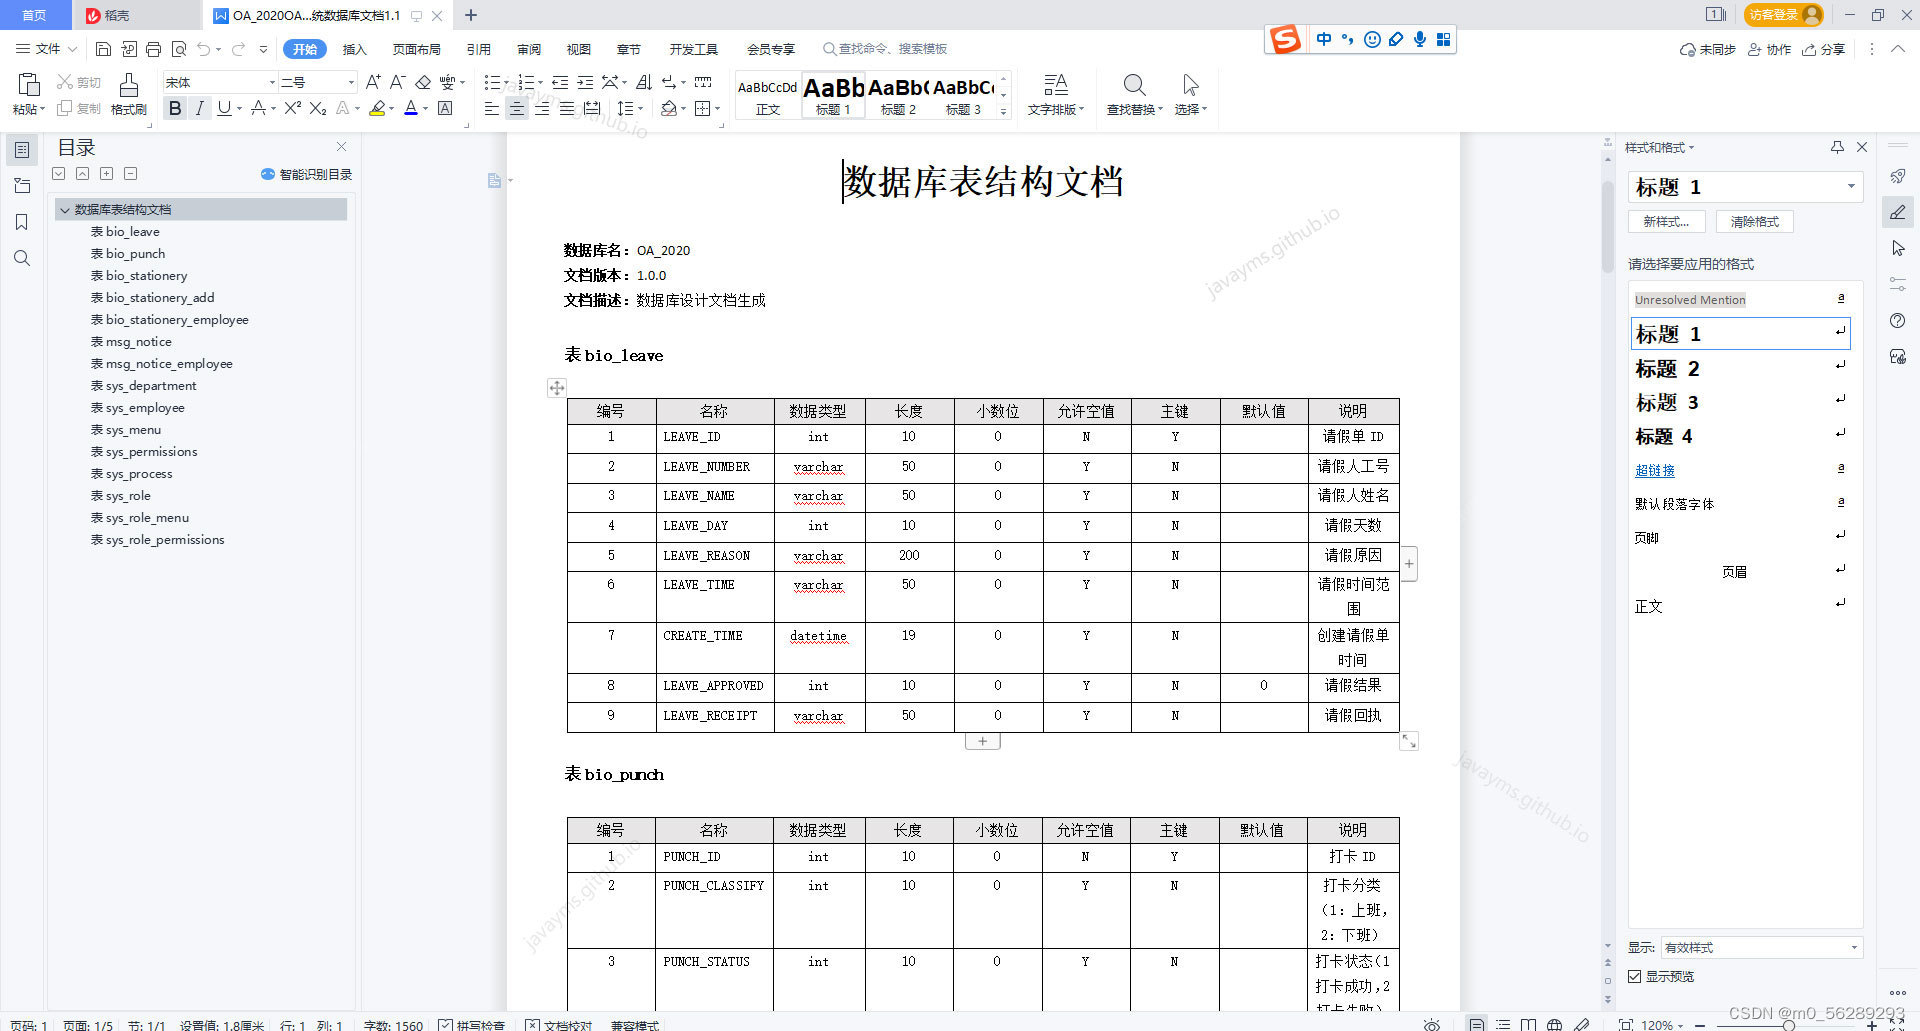Click the Undo arrow icon
The image size is (1920, 1031).
tap(204, 49)
